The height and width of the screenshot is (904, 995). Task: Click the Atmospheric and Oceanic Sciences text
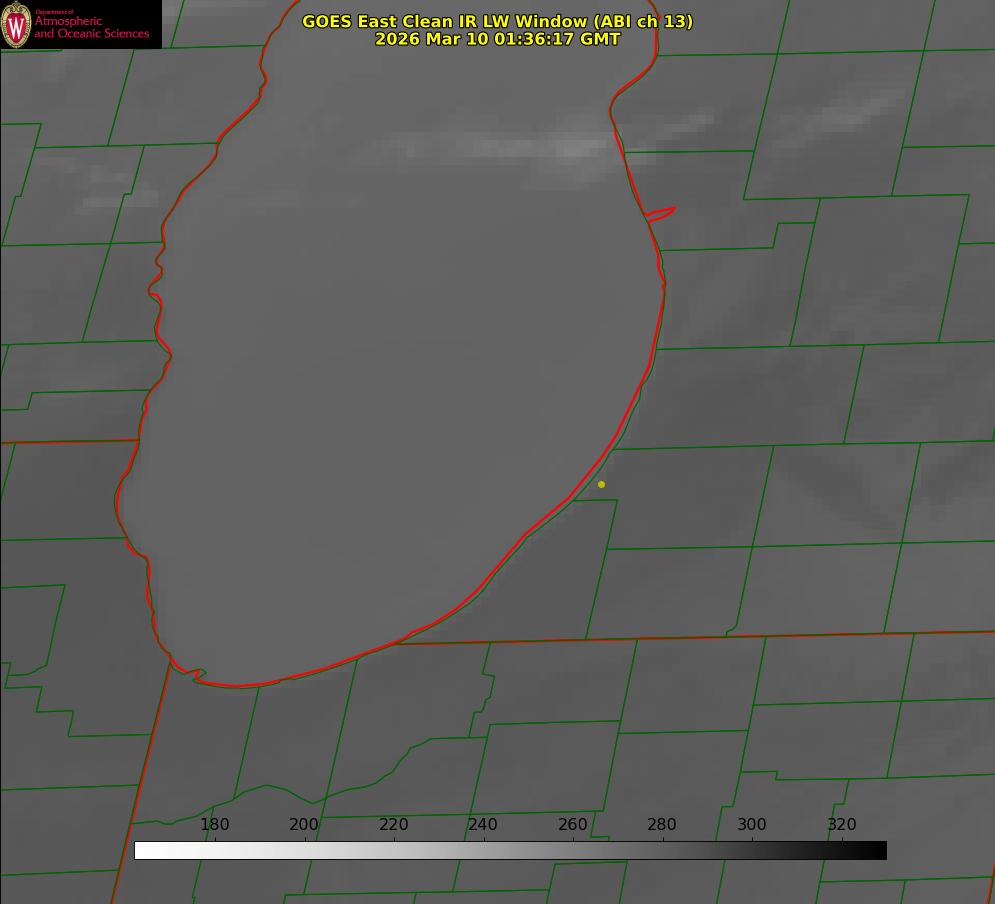91,28
